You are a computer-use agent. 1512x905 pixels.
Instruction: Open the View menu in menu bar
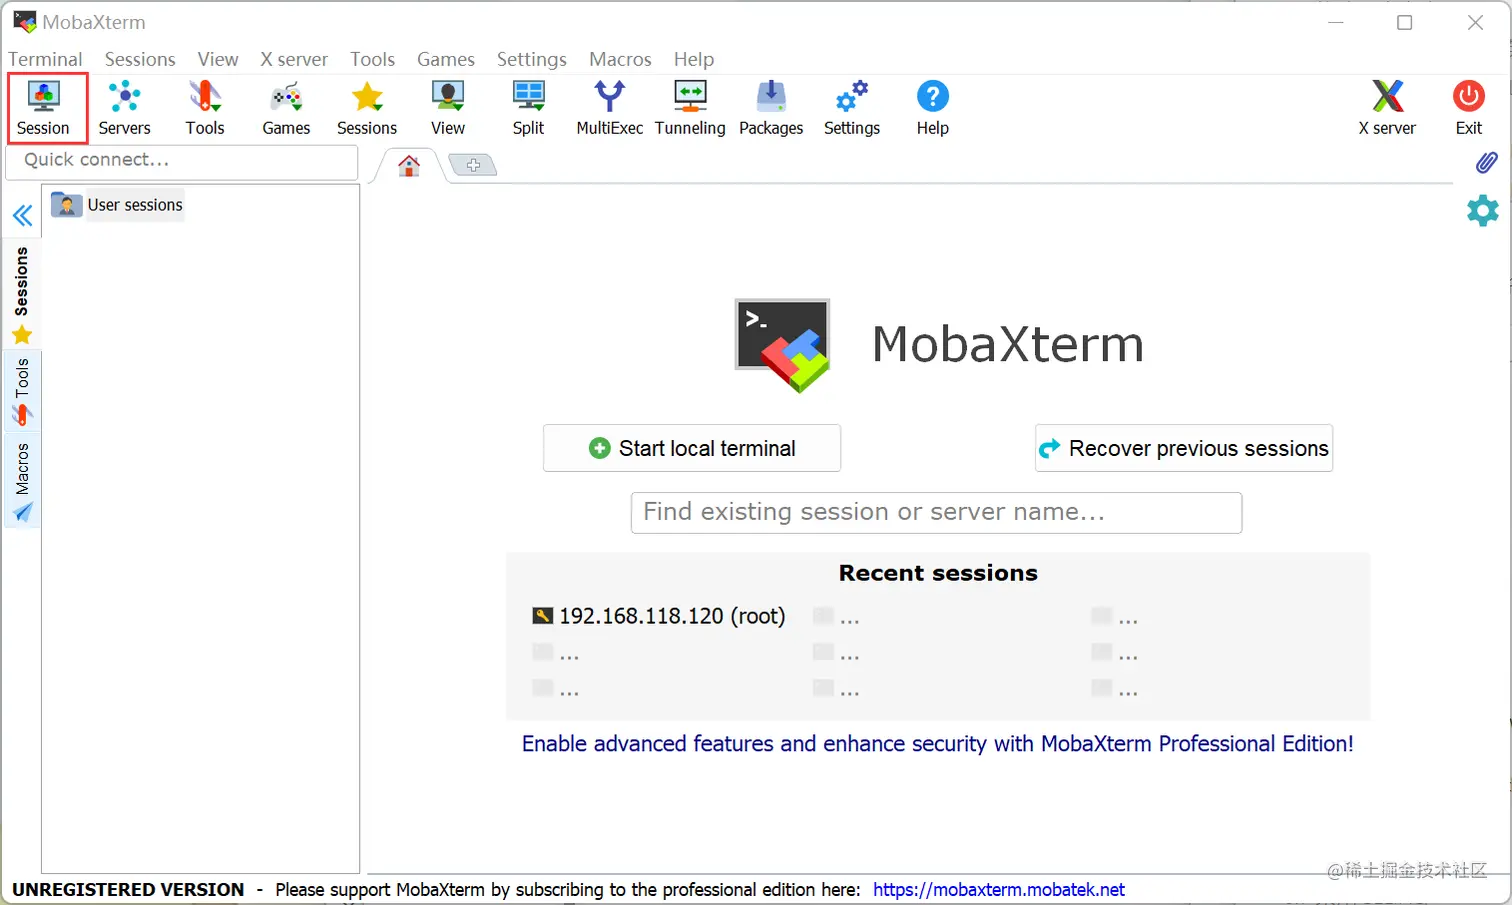tap(218, 59)
